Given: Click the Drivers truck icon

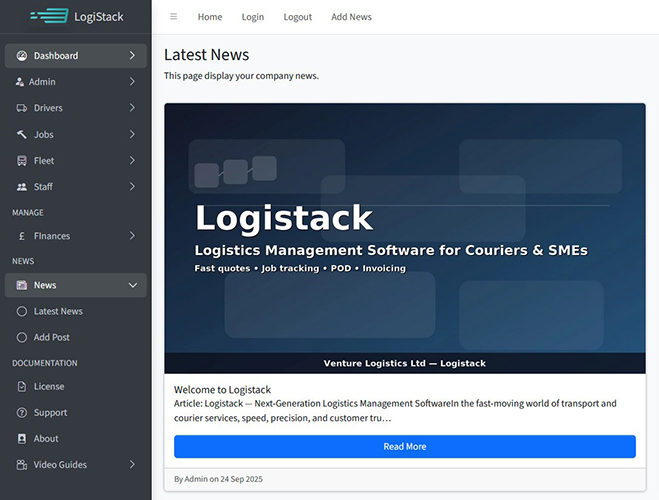Looking at the screenshot, I should tap(22, 108).
